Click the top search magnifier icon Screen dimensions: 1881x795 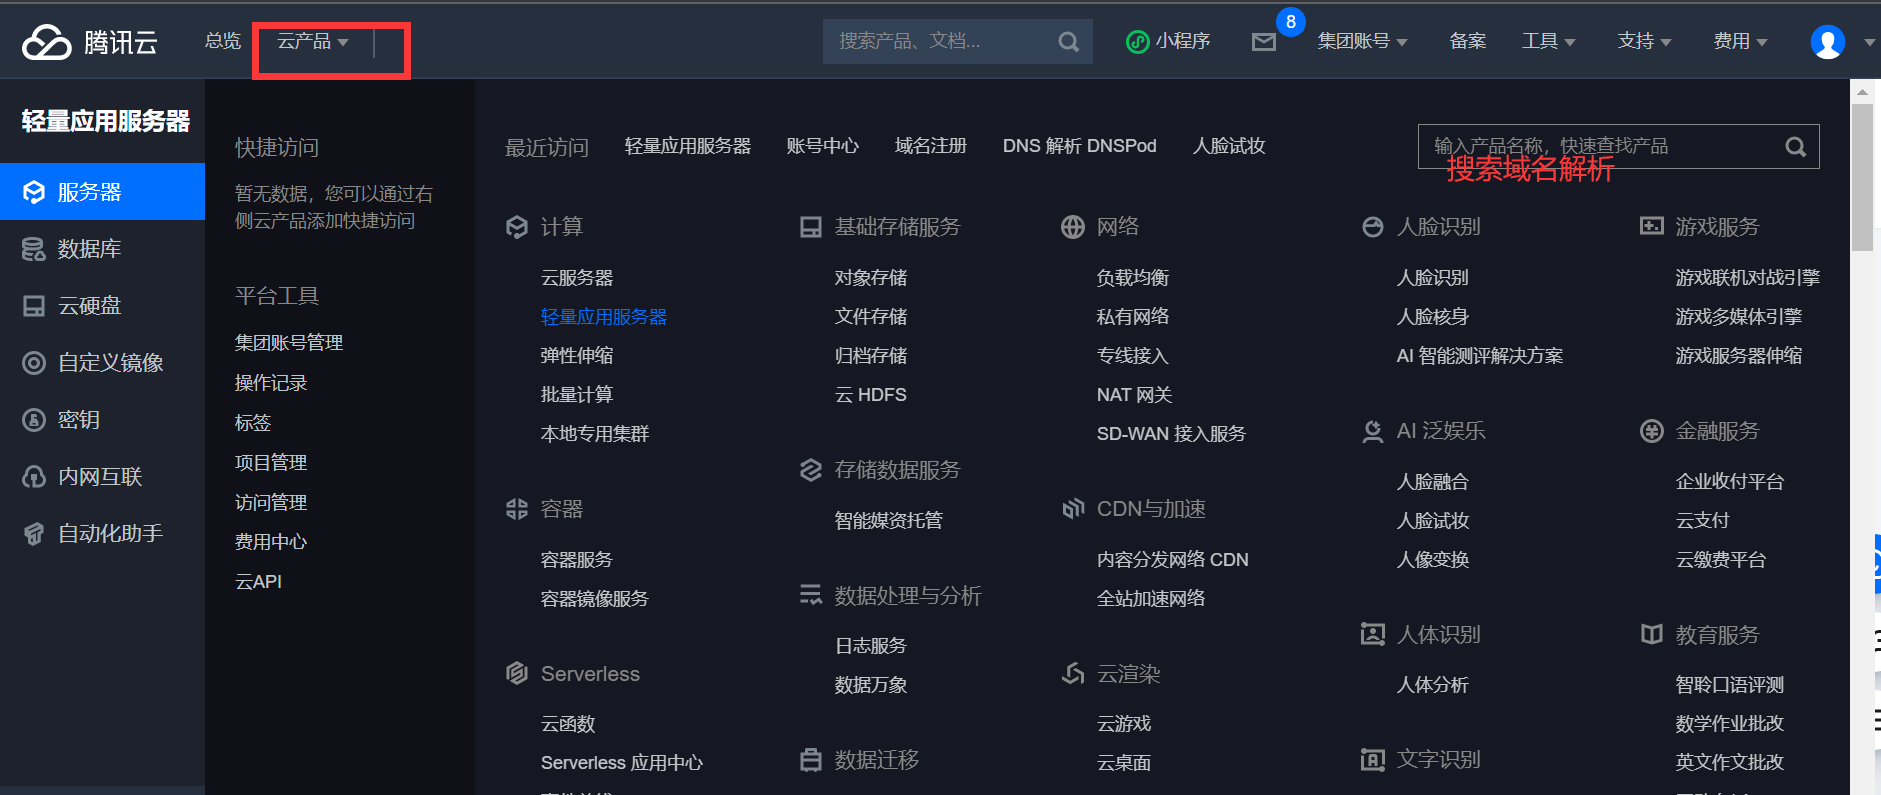pos(1068,42)
